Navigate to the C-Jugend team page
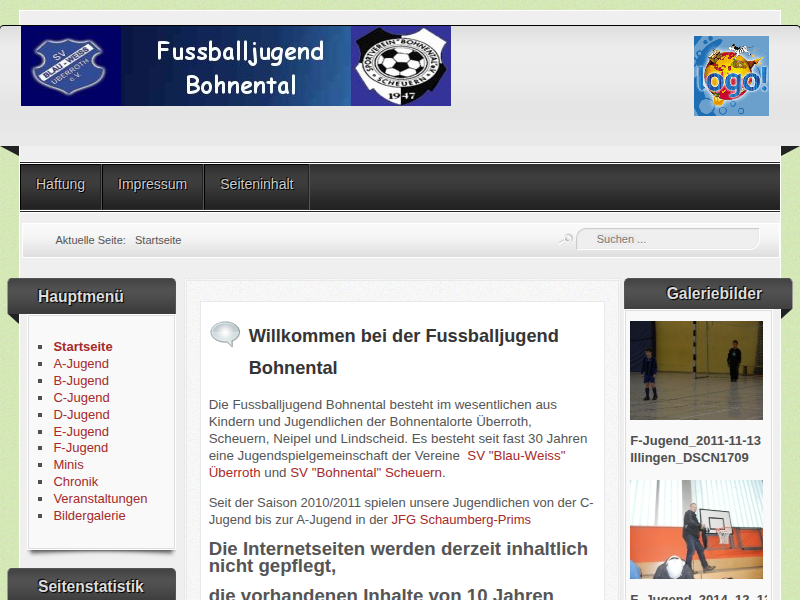This screenshot has height=600, width=800. (x=81, y=398)
